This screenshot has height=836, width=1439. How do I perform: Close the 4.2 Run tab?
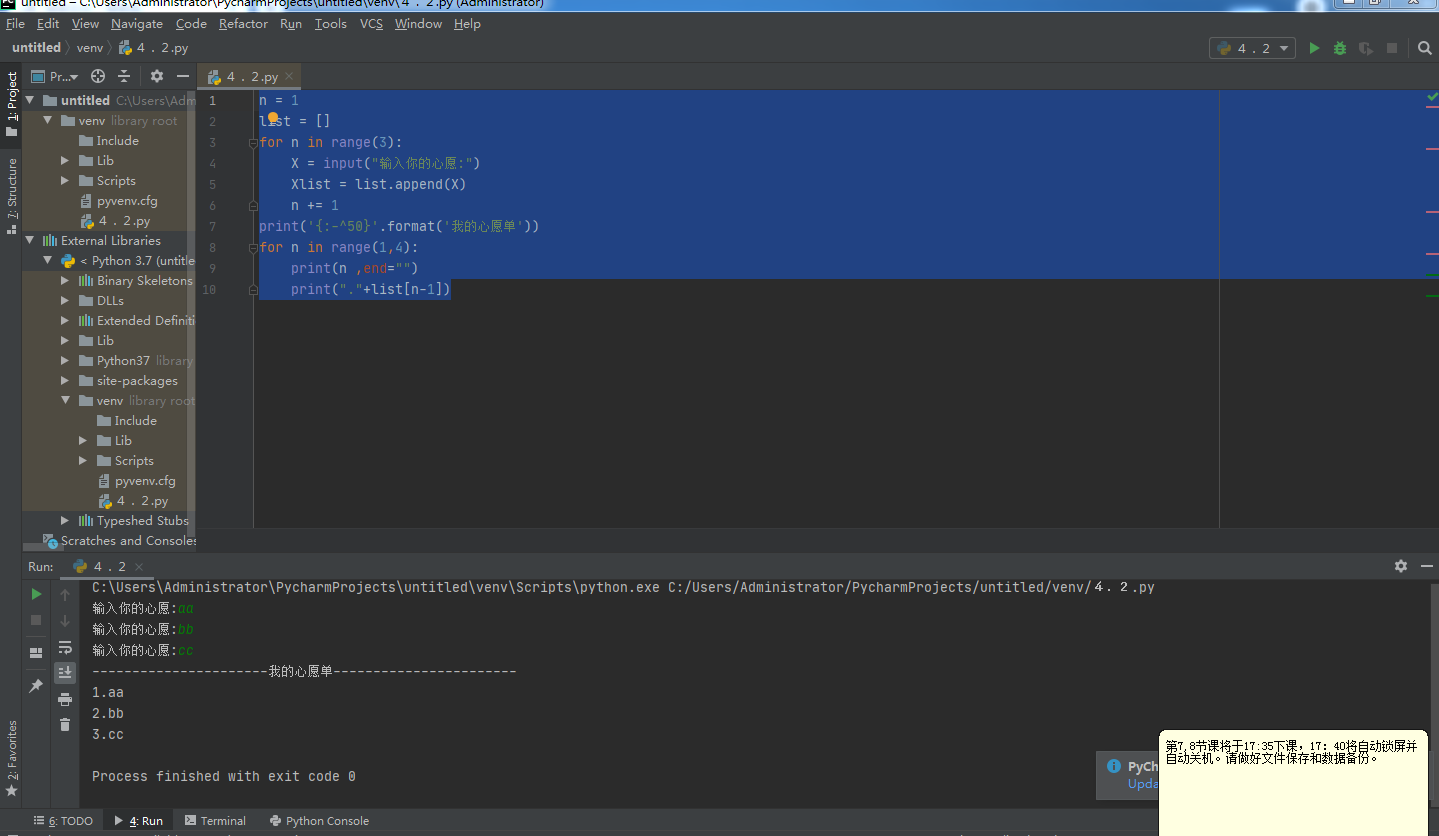click(139, 567)
